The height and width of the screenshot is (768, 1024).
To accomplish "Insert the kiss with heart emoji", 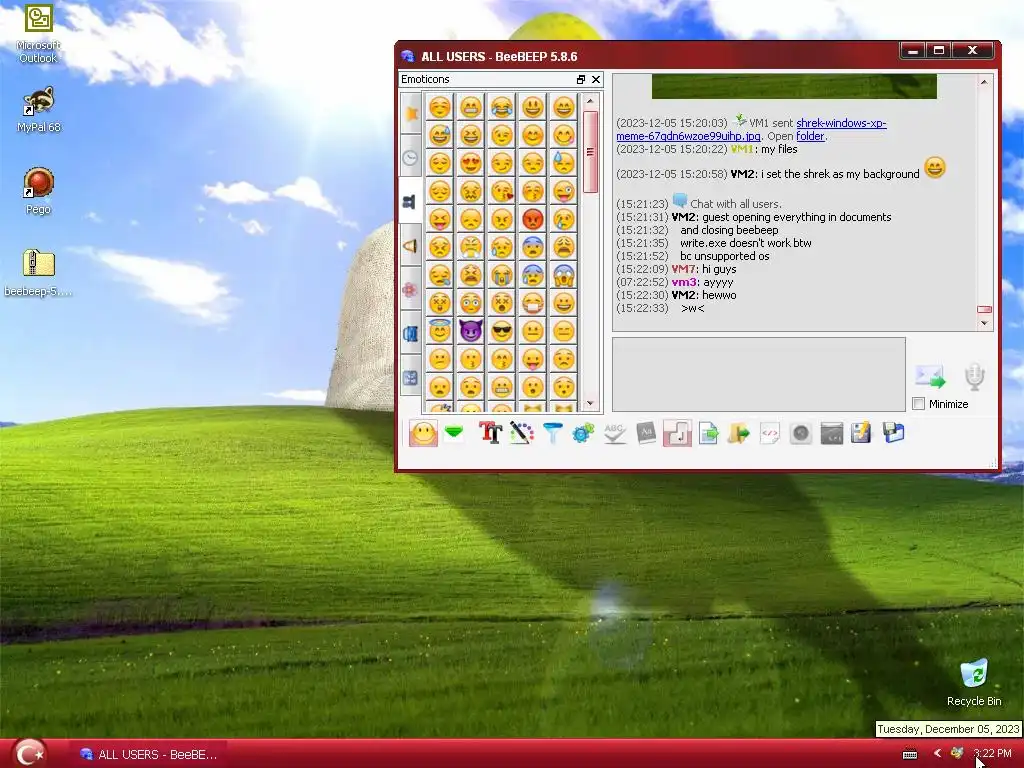I will pyautogui.click(x=502, y=191).
